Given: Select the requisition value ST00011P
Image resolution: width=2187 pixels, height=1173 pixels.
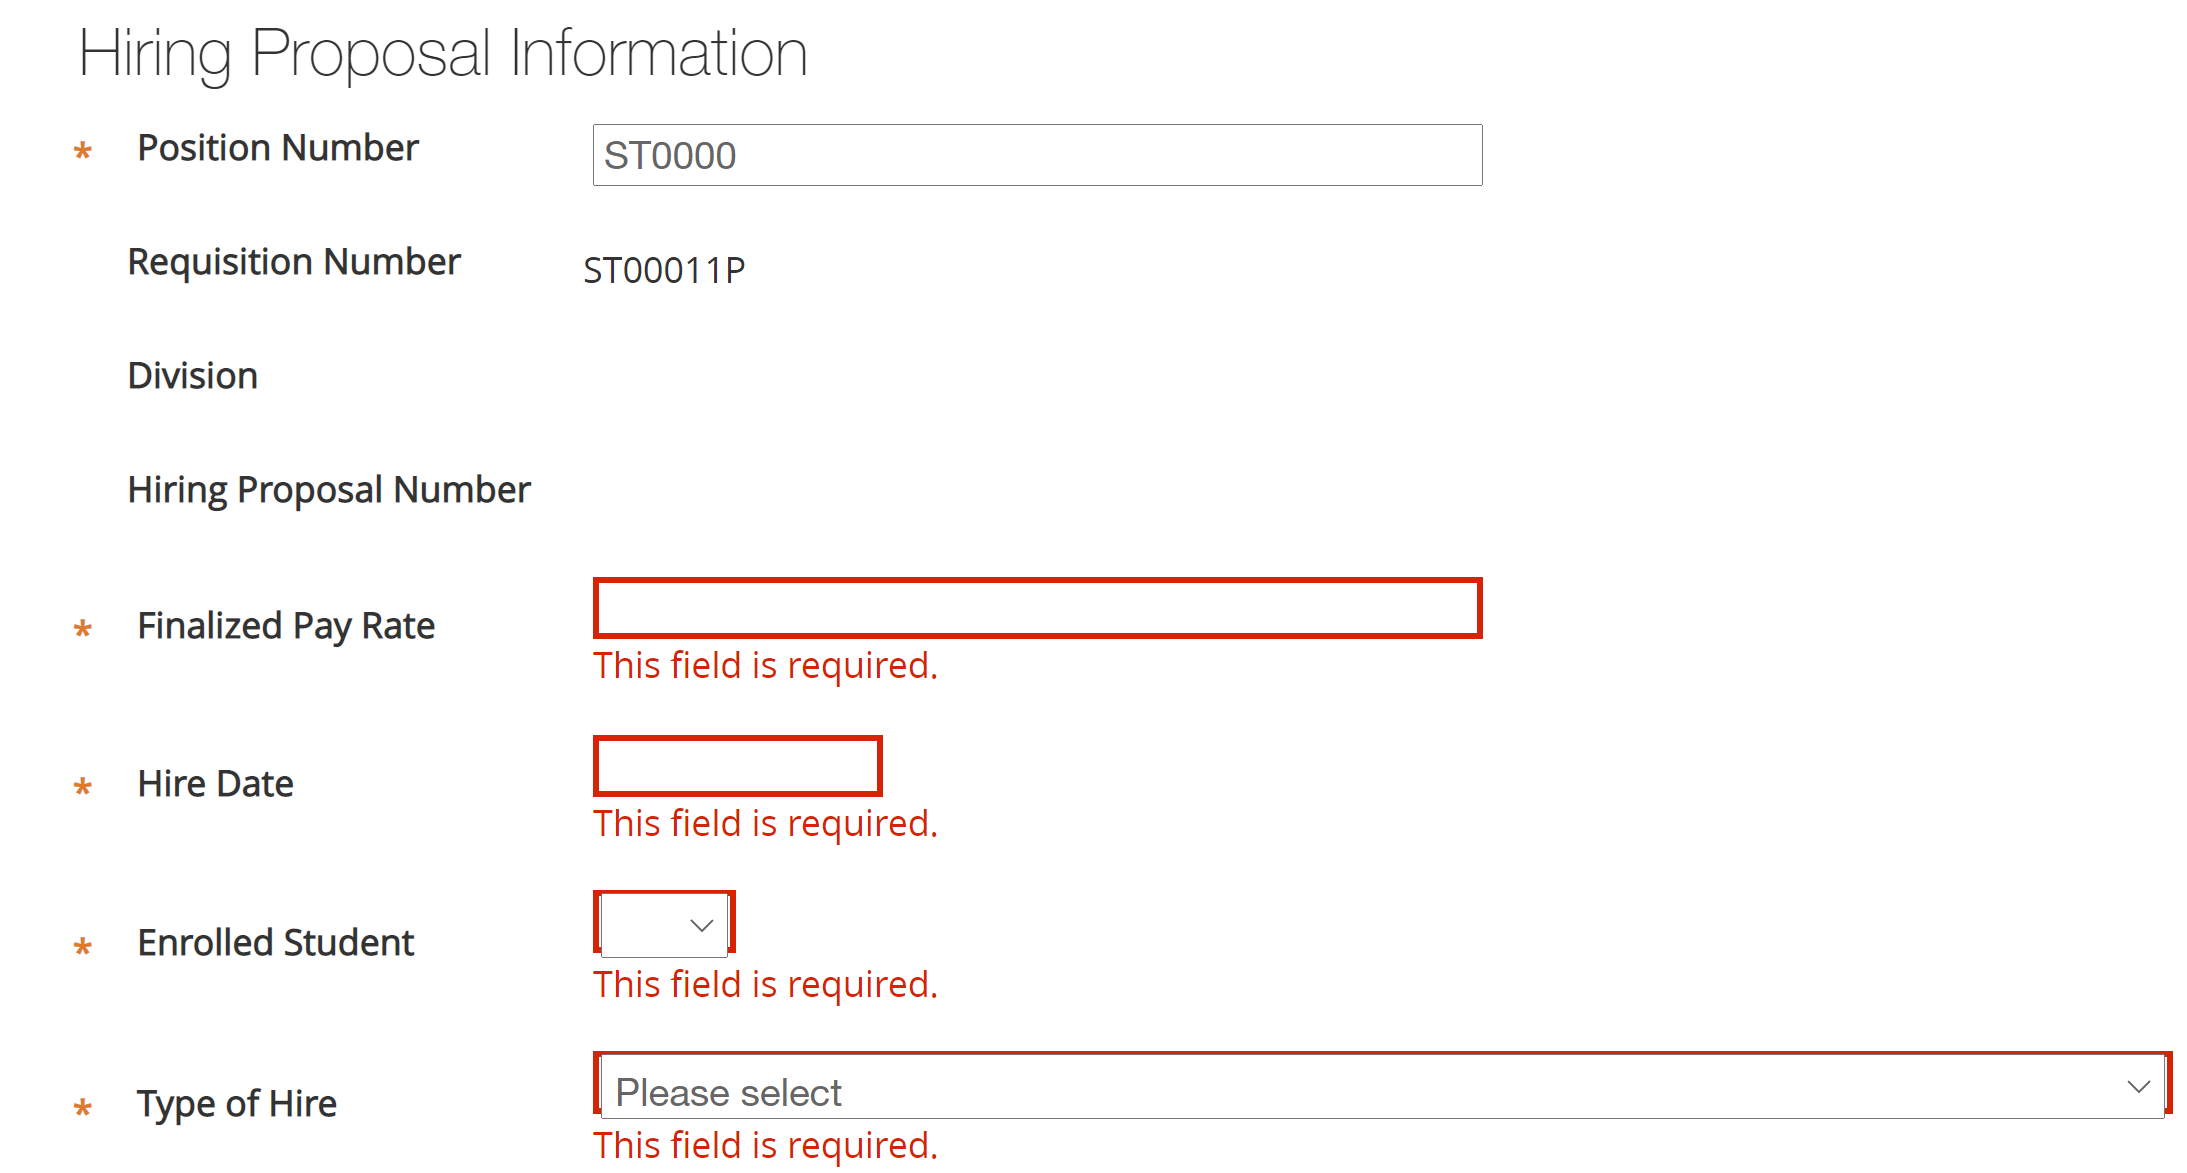Looking at the screenshot, I should 664,270.
